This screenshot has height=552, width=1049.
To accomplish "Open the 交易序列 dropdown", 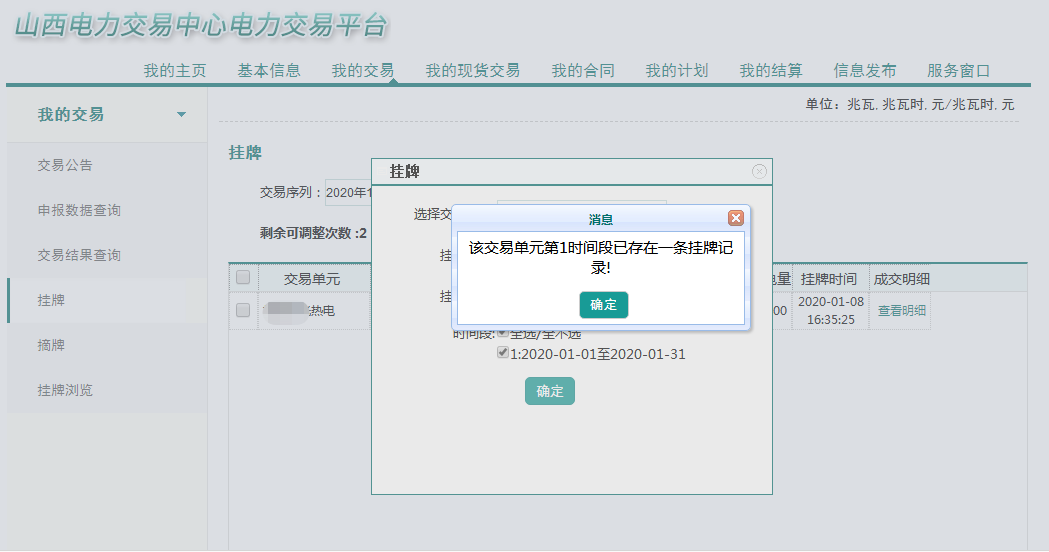I will pos(348,192).
